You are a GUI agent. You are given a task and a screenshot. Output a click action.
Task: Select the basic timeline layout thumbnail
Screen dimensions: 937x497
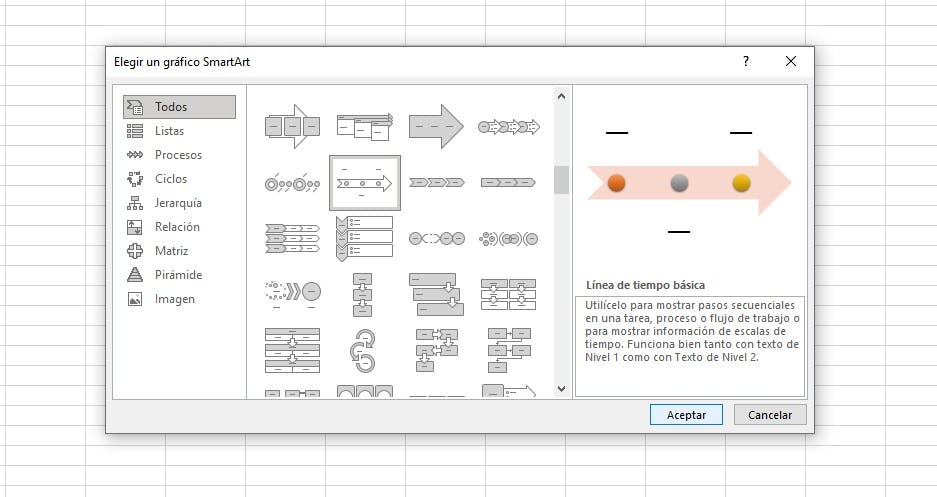[x=365, y=183]
